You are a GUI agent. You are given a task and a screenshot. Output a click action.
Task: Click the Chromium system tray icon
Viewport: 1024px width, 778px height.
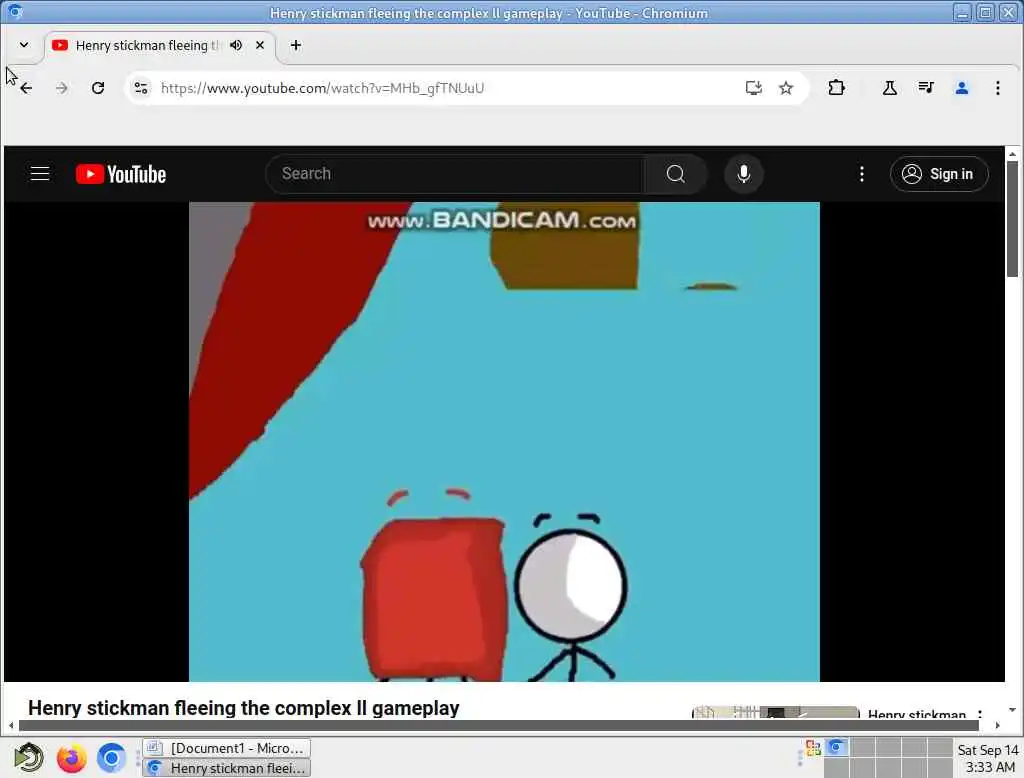coord(836,748)
